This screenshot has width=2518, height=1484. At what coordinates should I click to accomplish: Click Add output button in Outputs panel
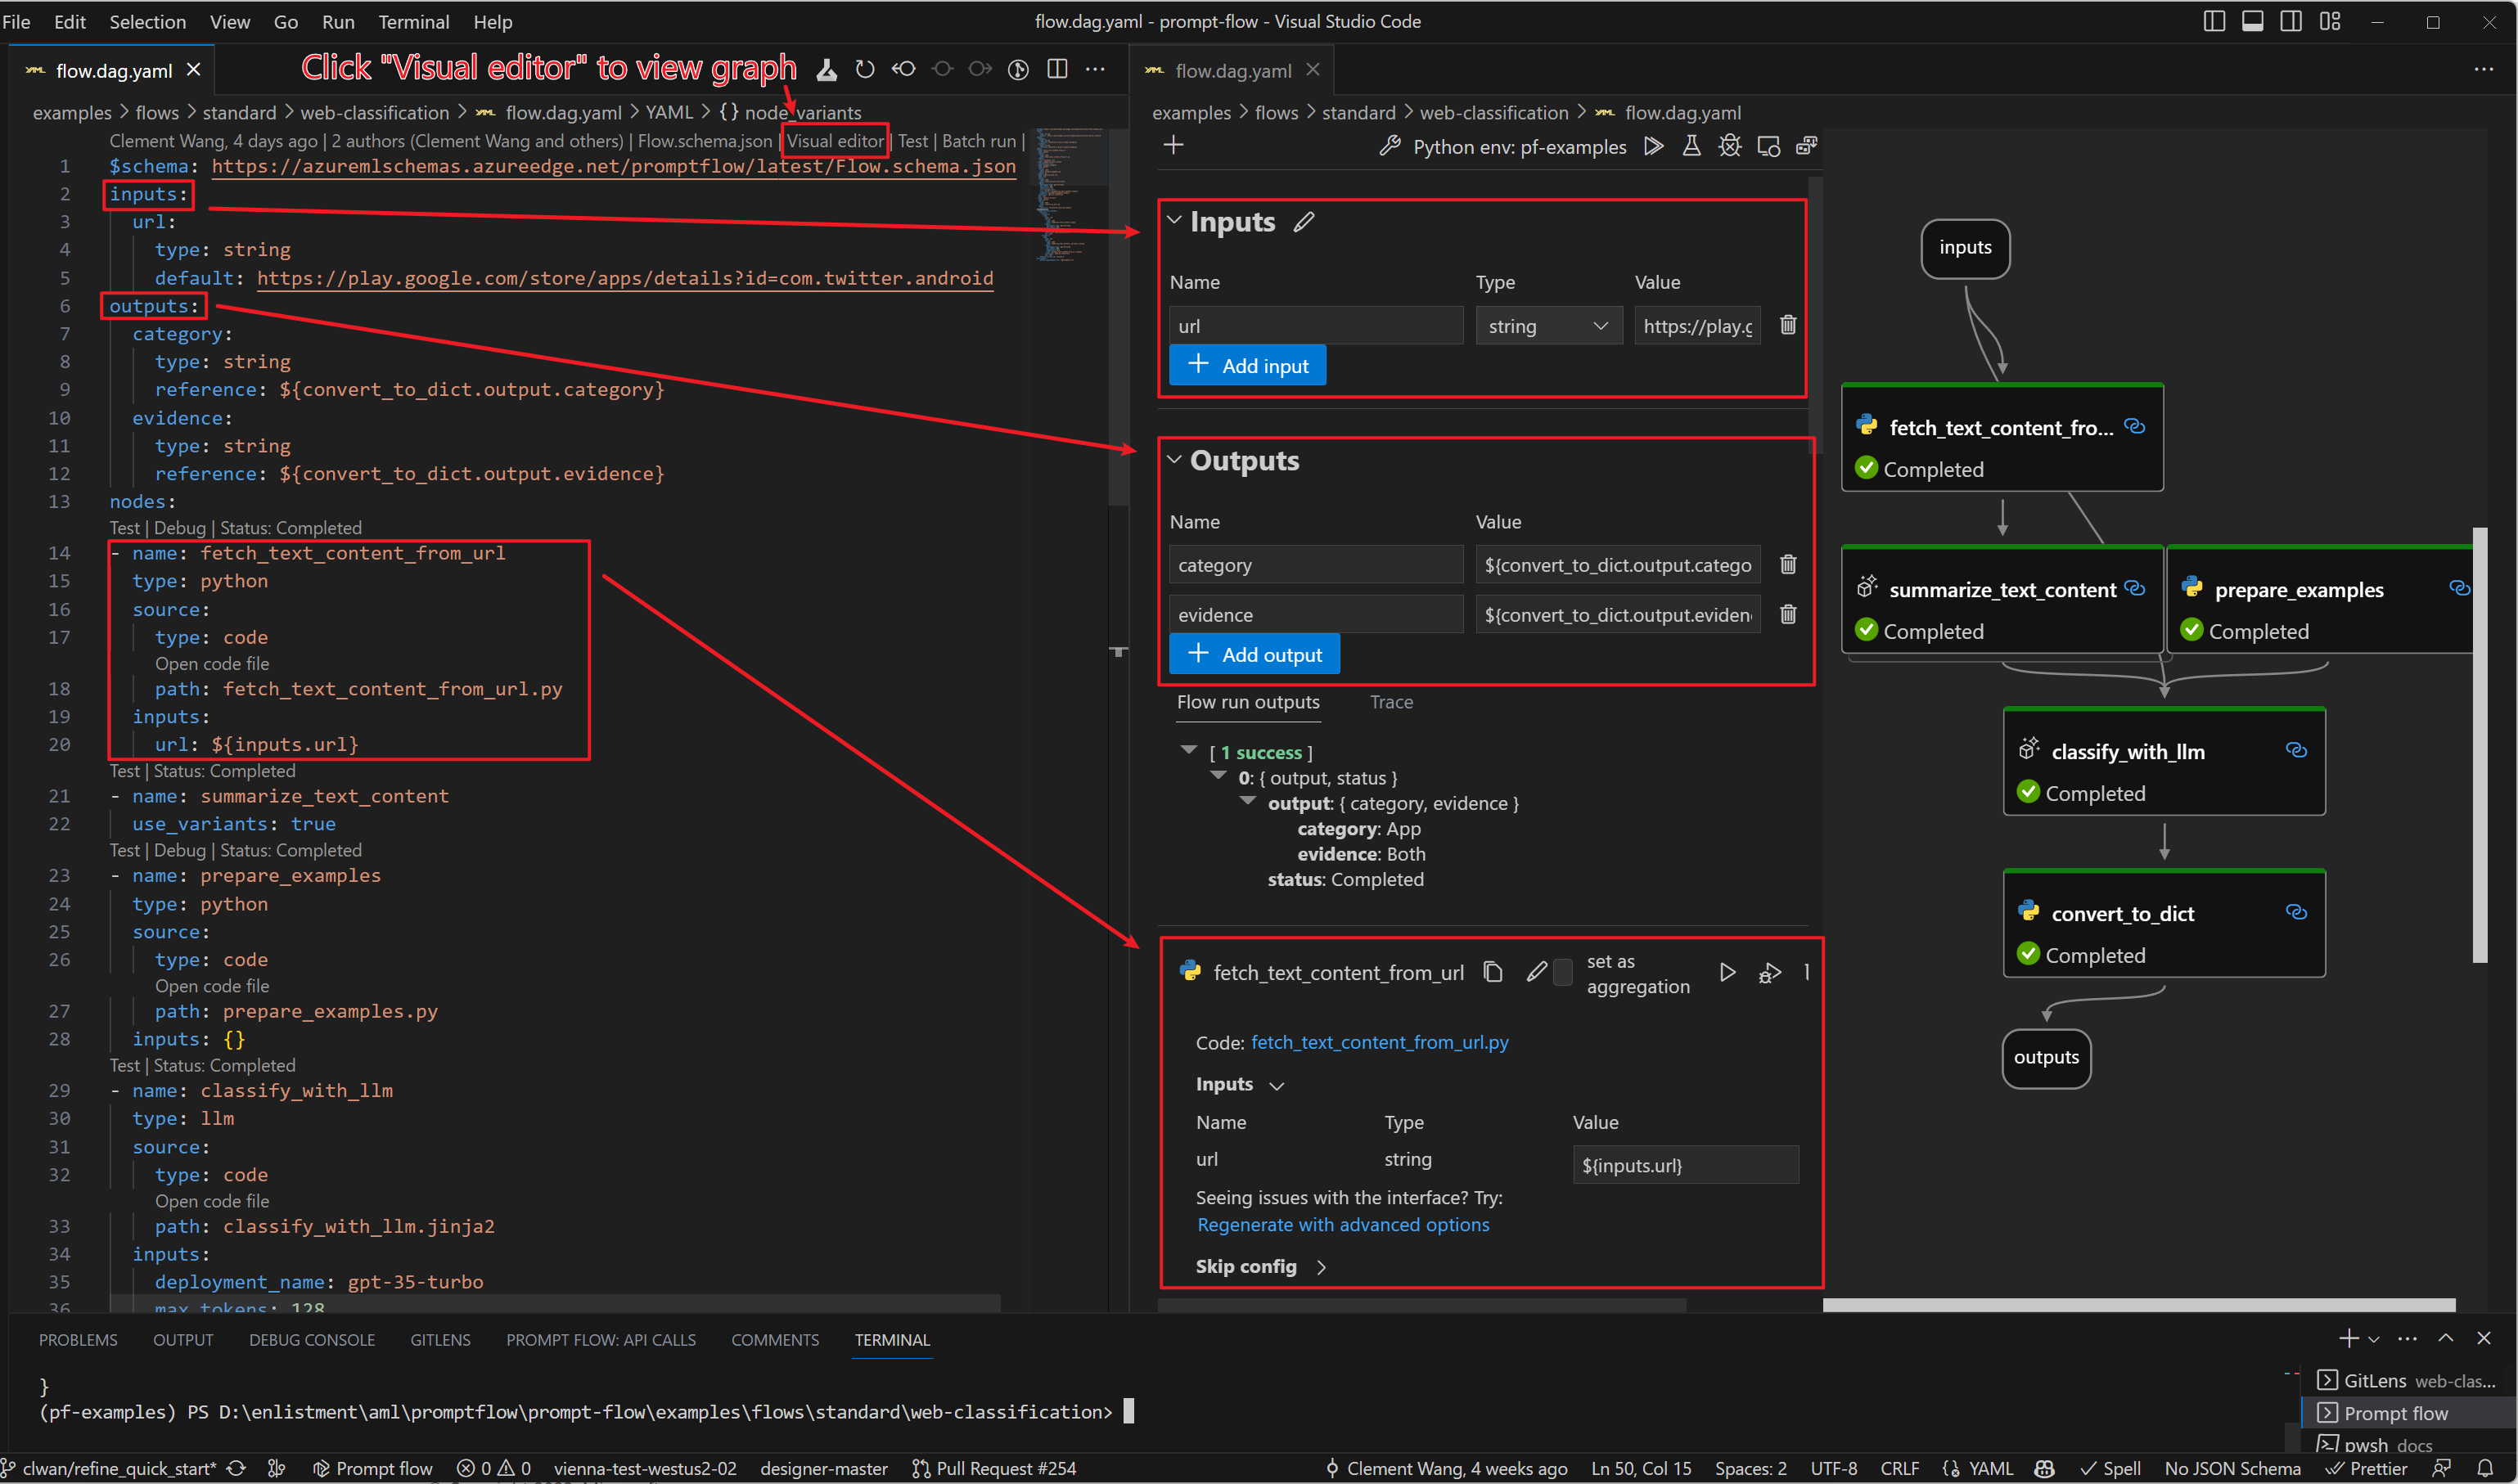(1256, 654)
